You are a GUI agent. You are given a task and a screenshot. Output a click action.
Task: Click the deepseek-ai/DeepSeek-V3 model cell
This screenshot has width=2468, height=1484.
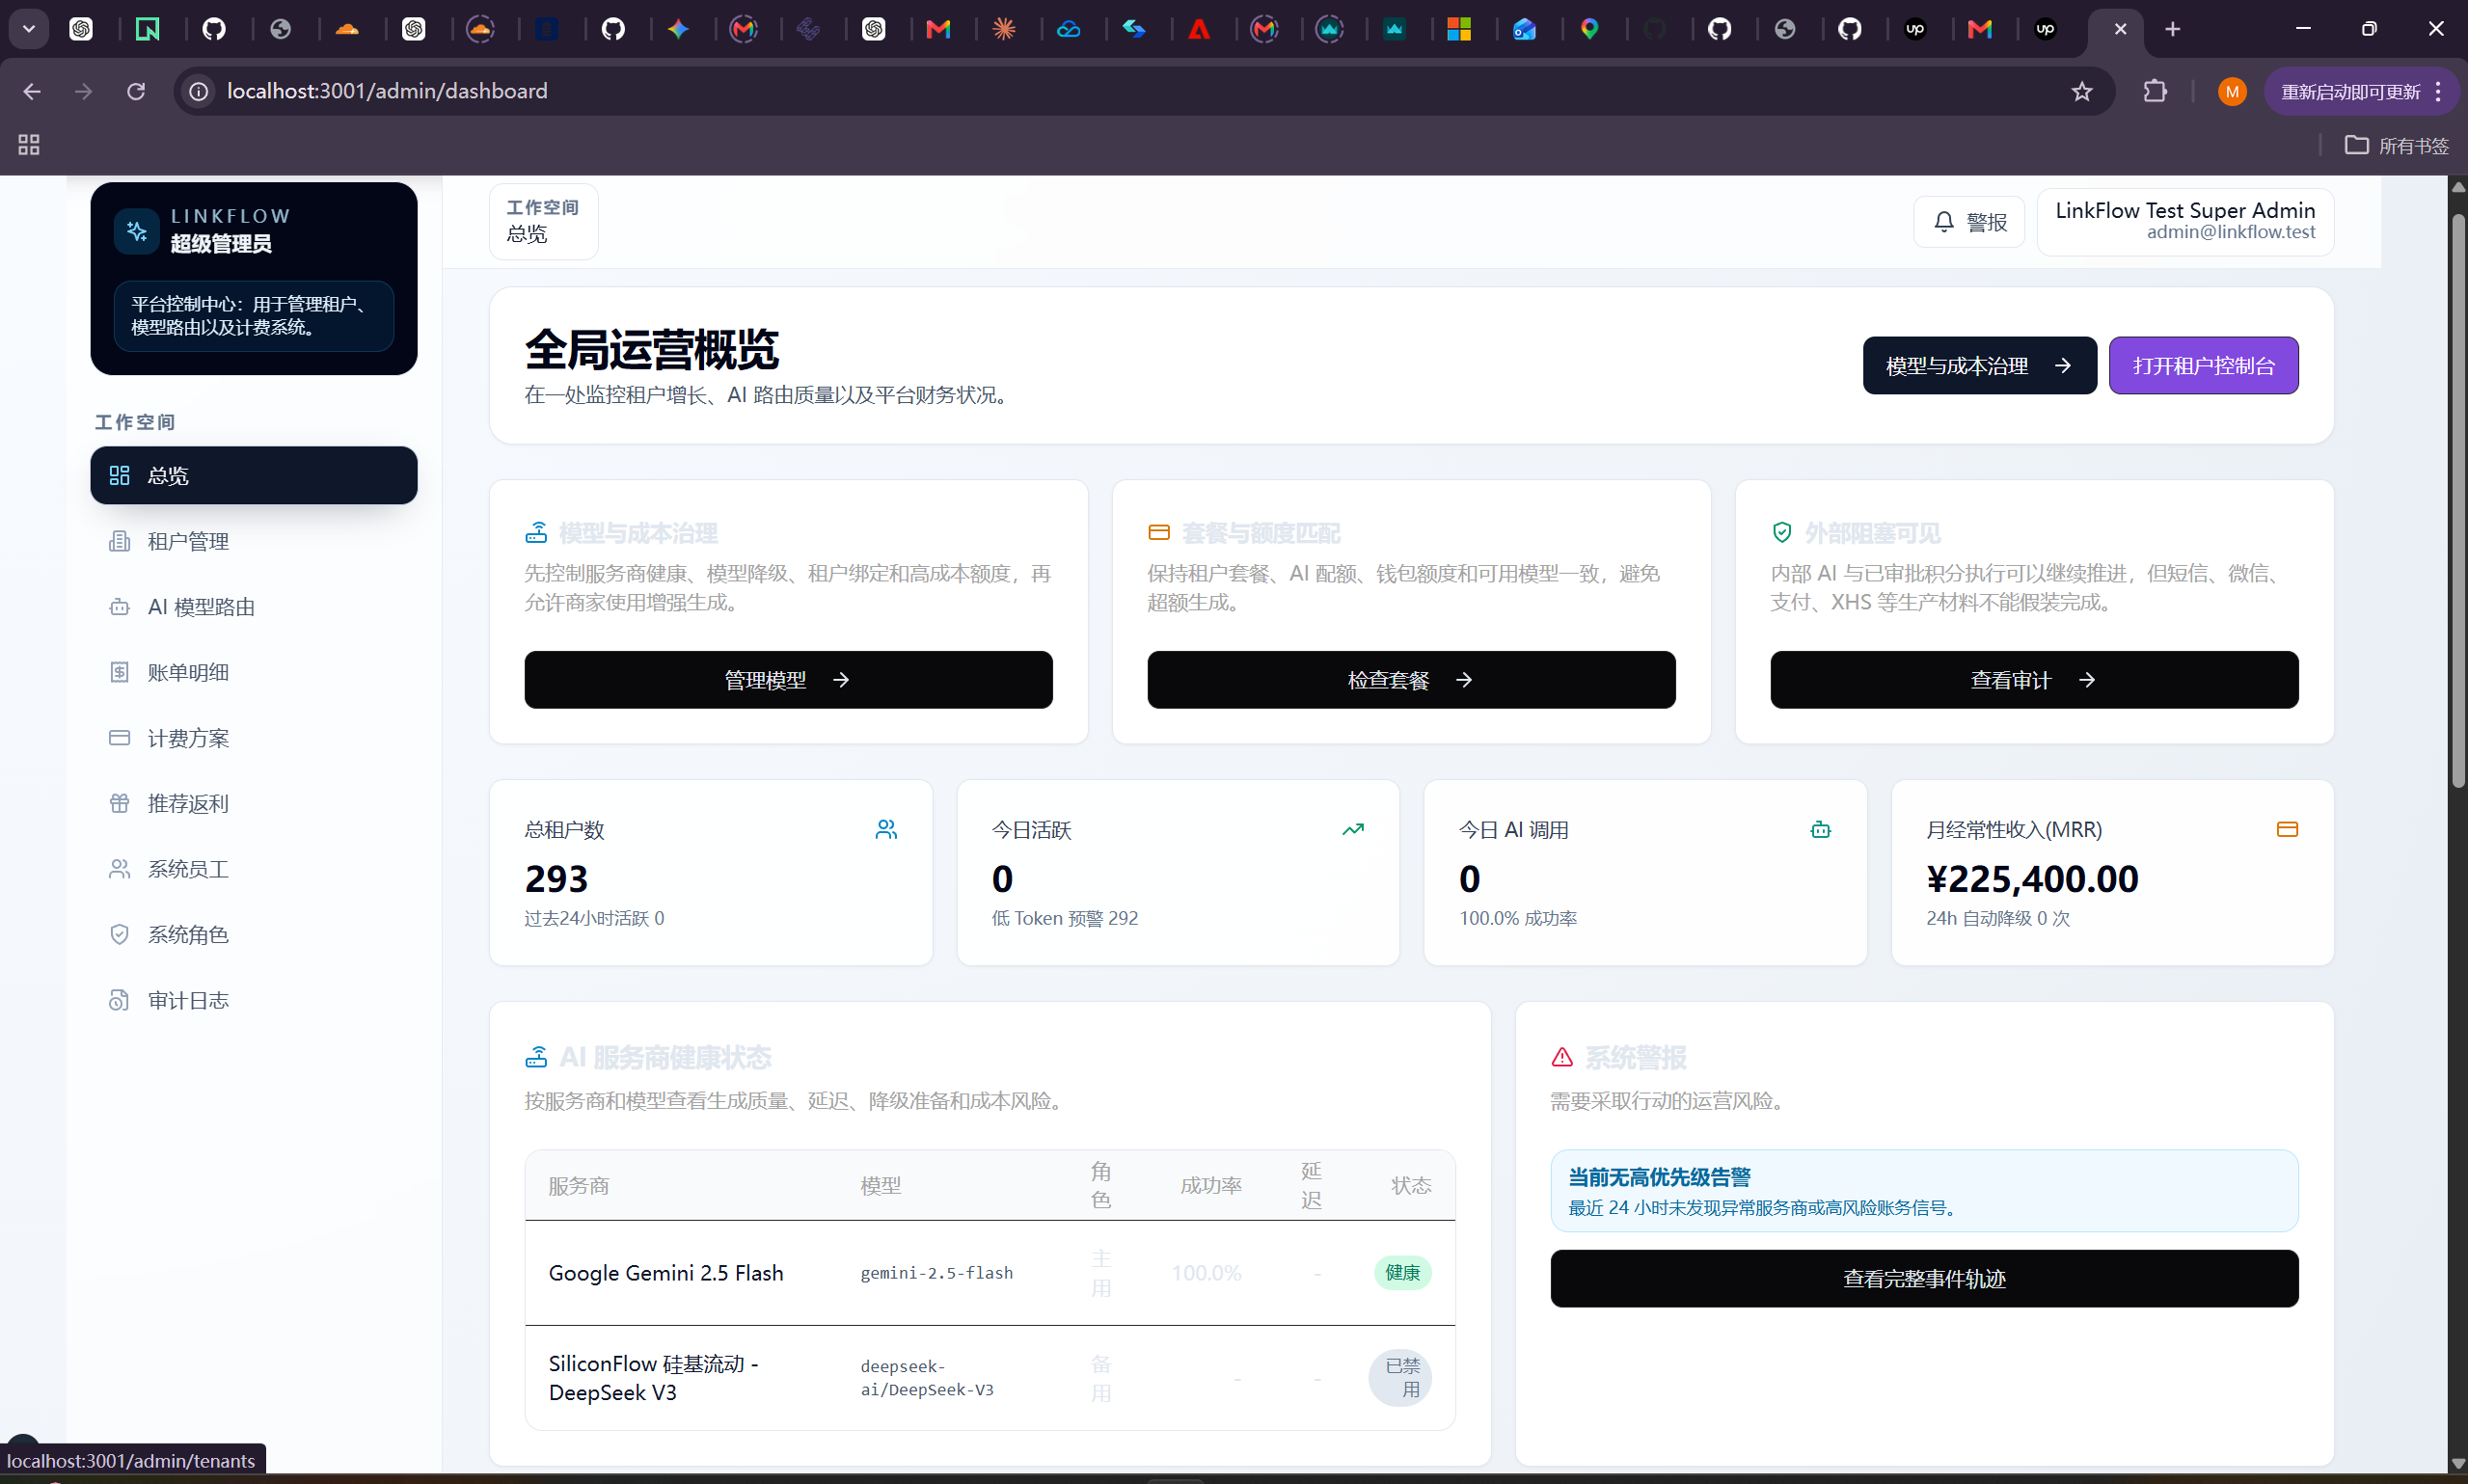(927, 1377)
